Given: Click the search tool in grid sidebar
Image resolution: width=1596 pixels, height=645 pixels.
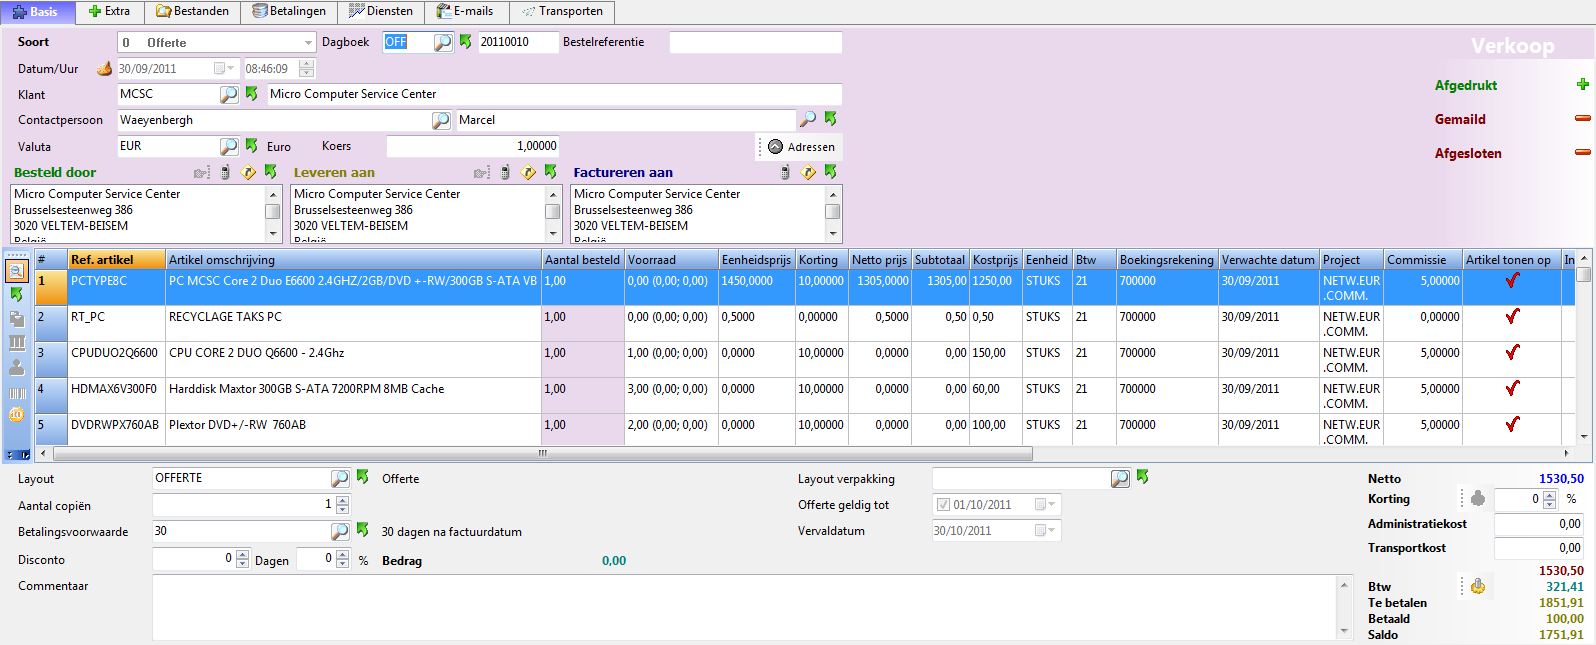Looking at the screenshot, I should (x=16, y=271).
